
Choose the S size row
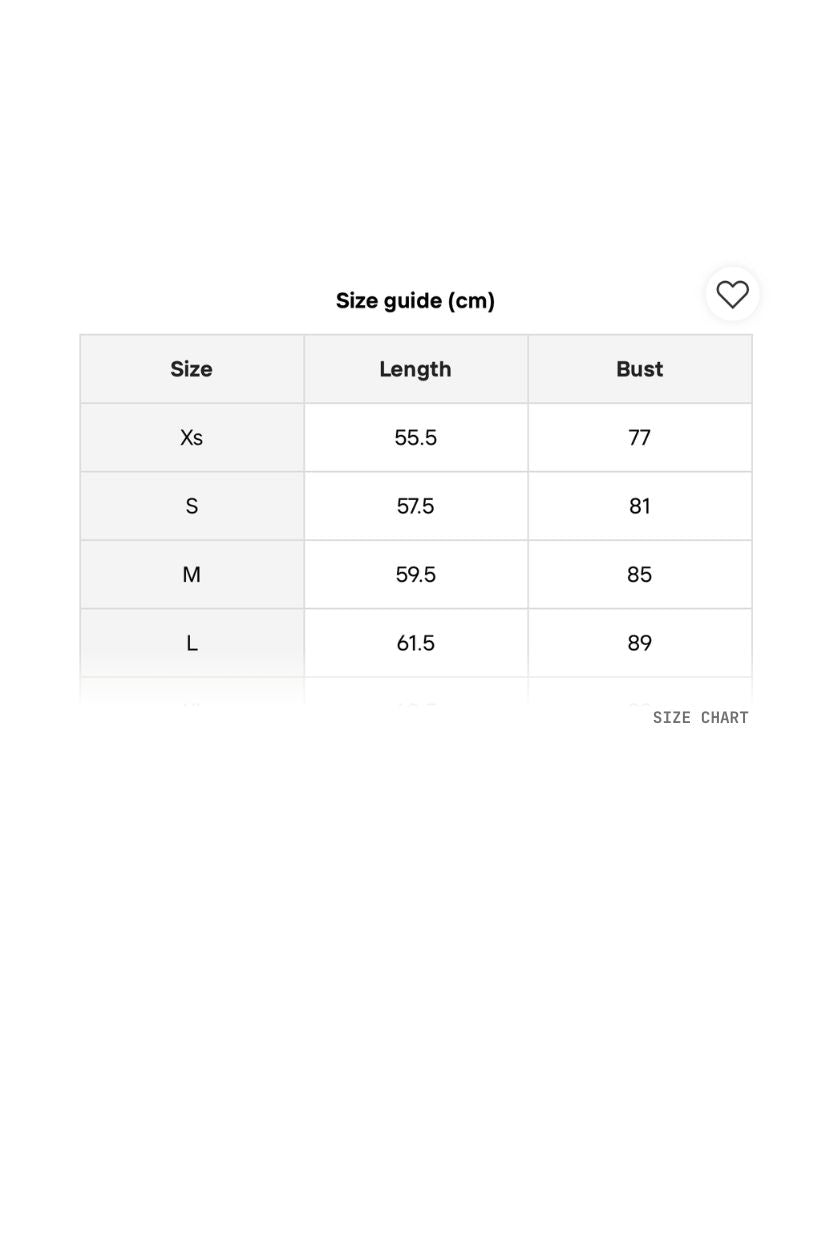pos(191,506)
